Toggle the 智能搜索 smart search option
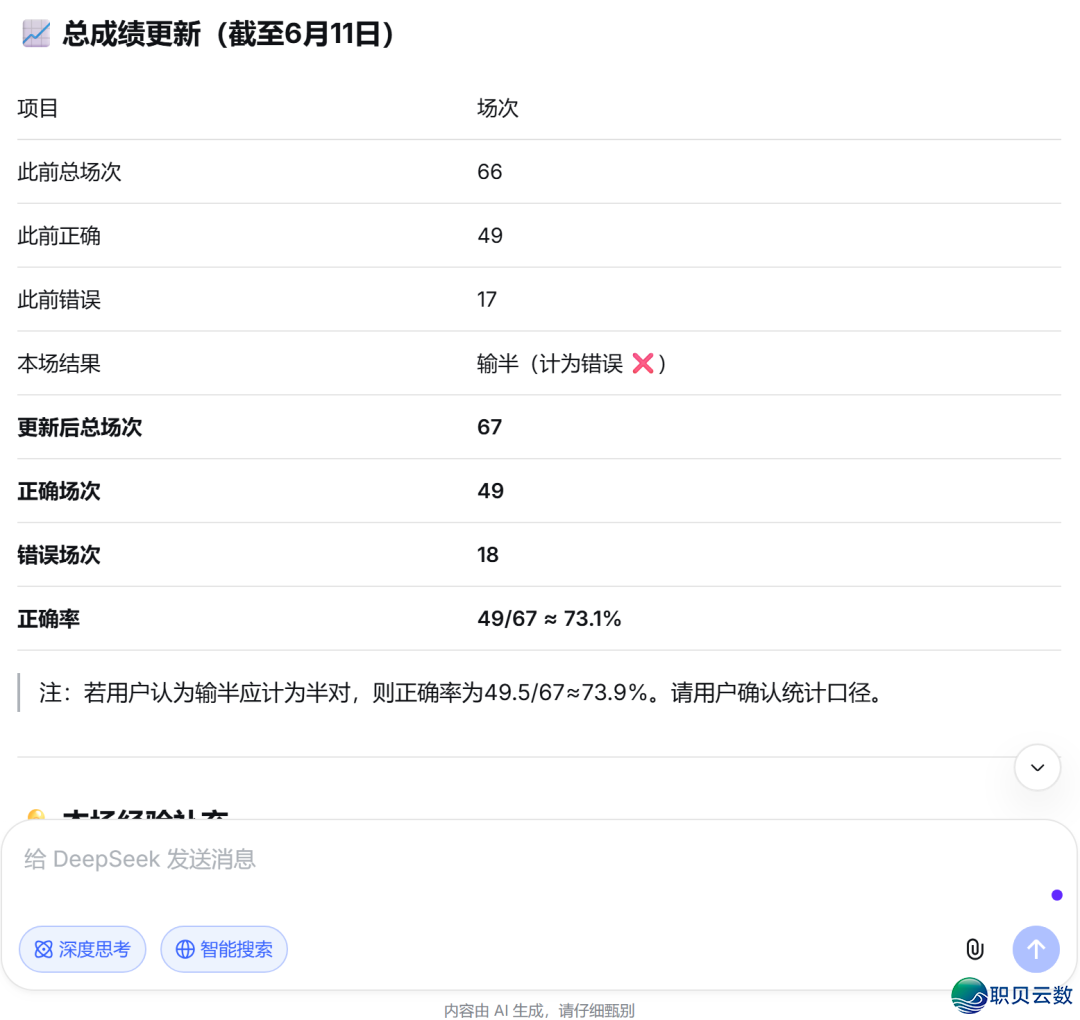The width and height of the screenshot is (1080, 1020). [224, 949]
